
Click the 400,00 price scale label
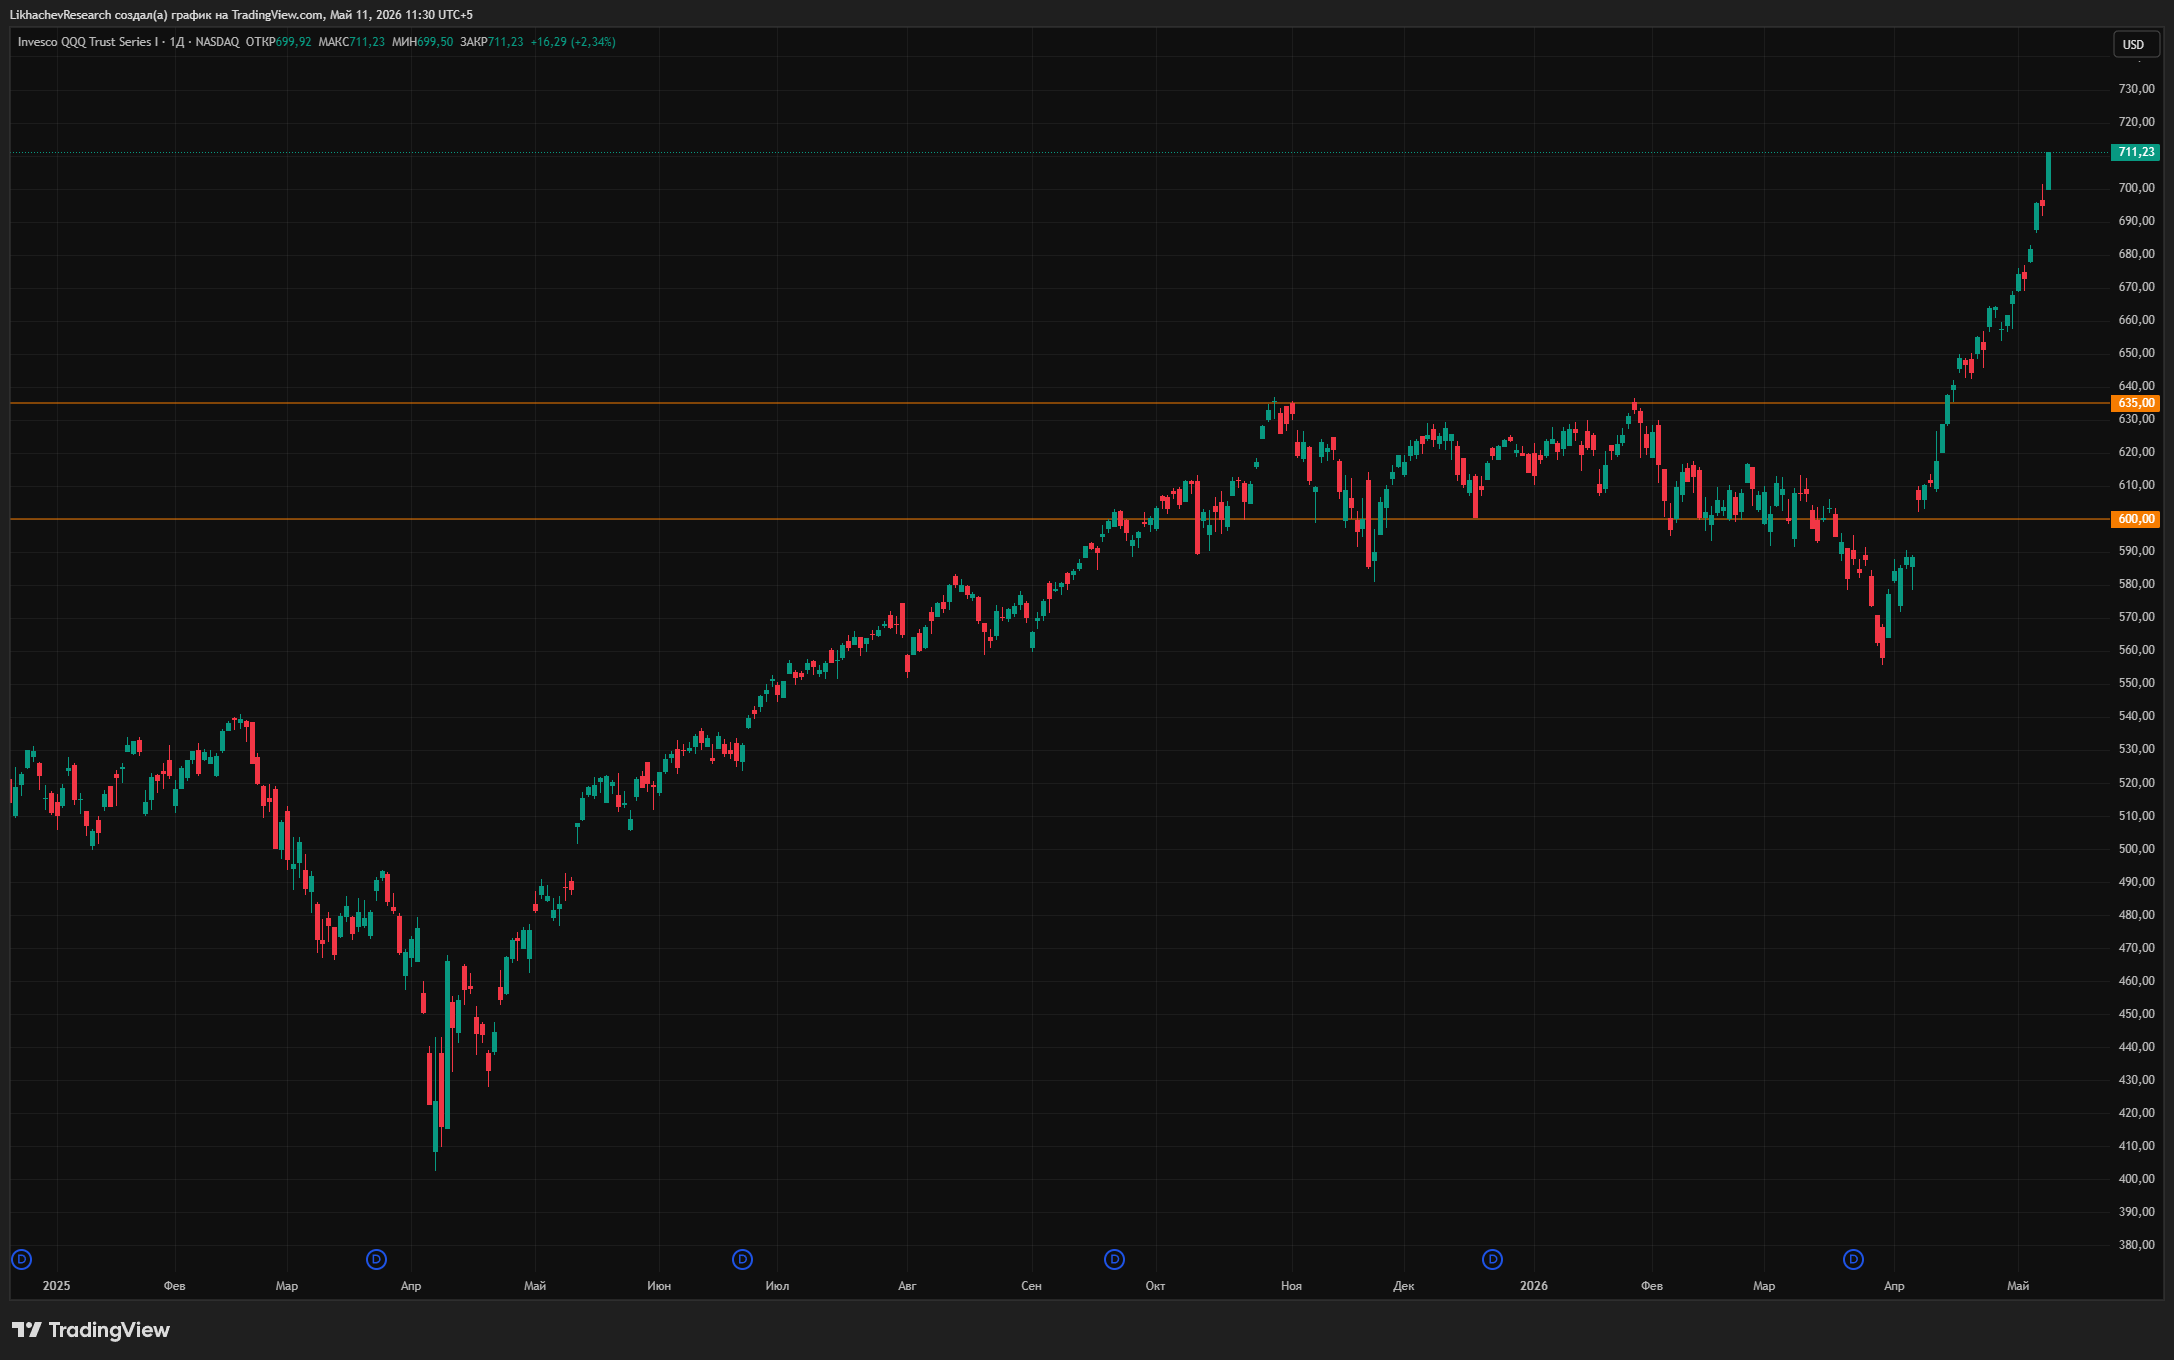click(x=2136, y=1179)
